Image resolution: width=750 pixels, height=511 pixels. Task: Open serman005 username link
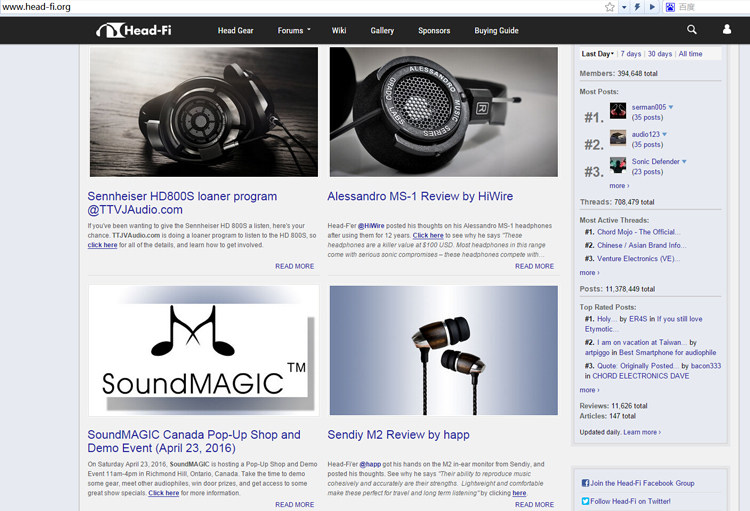pyautogui.click(x=649, y=107)
